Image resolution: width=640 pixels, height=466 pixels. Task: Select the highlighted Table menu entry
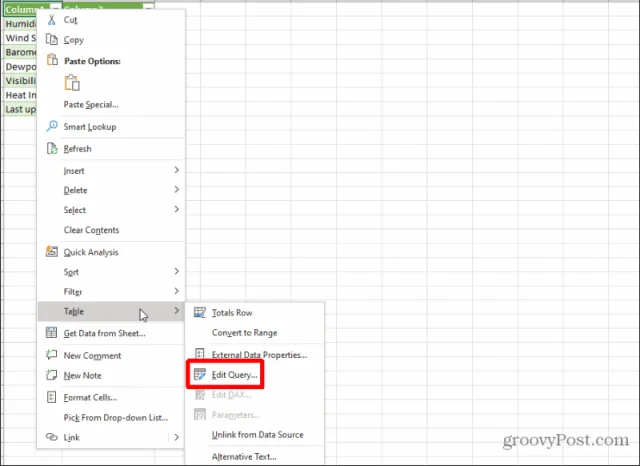(x=111, y=311)
